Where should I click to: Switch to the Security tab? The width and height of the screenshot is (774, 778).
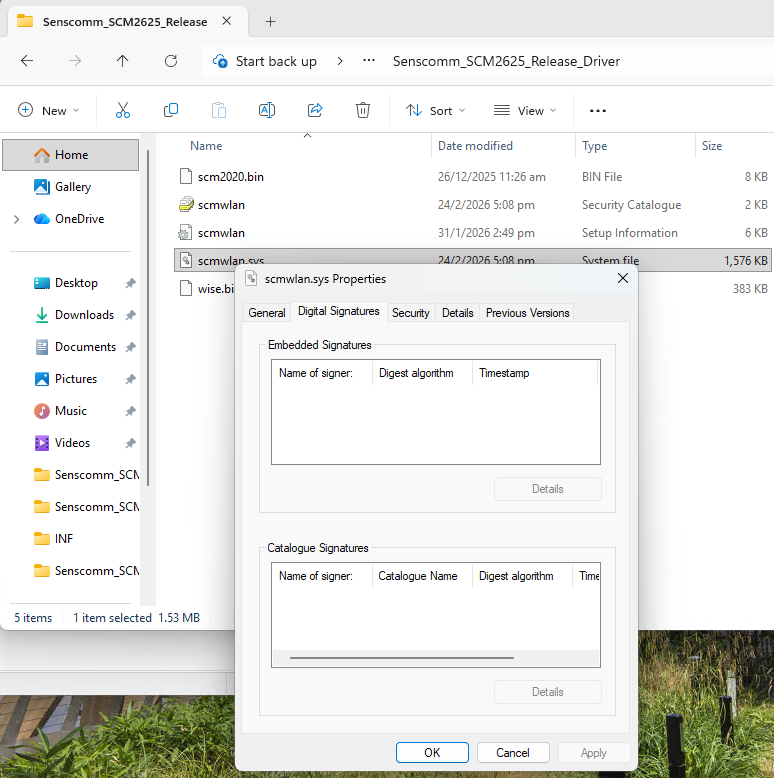410,313
